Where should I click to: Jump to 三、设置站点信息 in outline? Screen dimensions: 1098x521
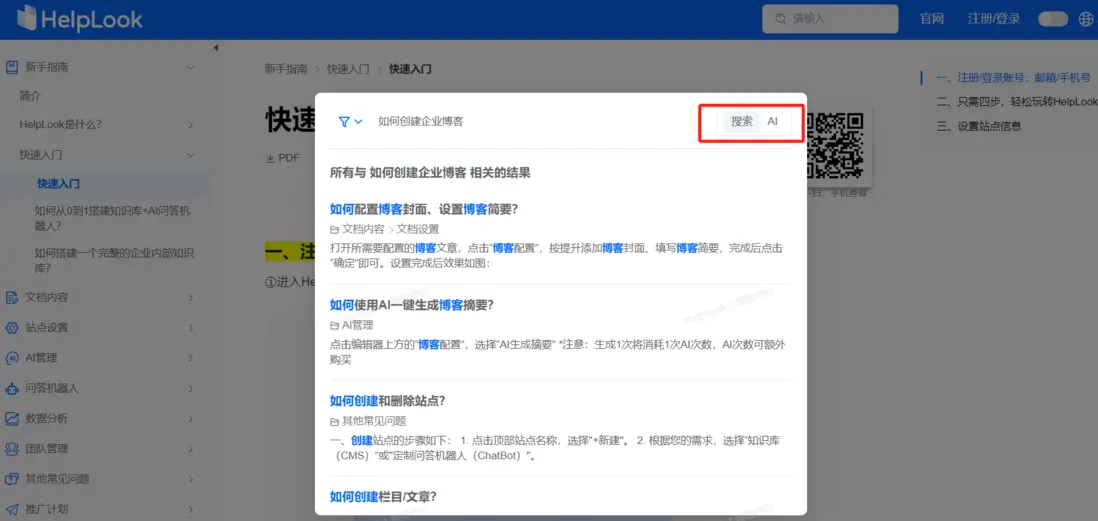(x=979, y=126)
